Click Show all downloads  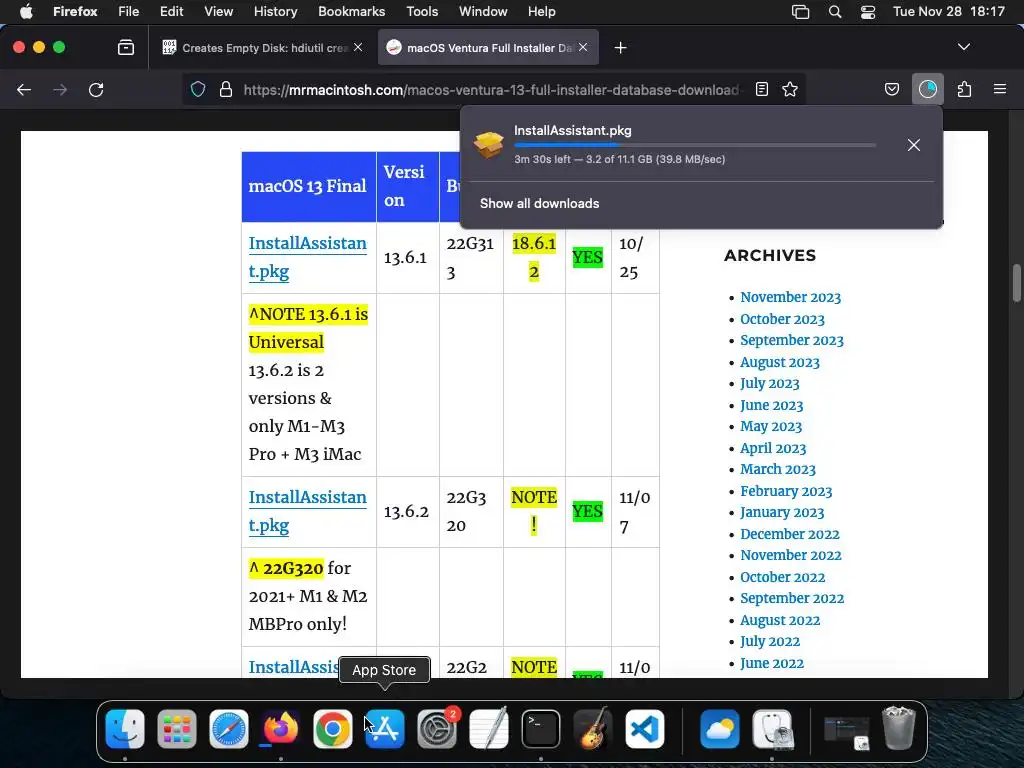[x=539, y=203]
